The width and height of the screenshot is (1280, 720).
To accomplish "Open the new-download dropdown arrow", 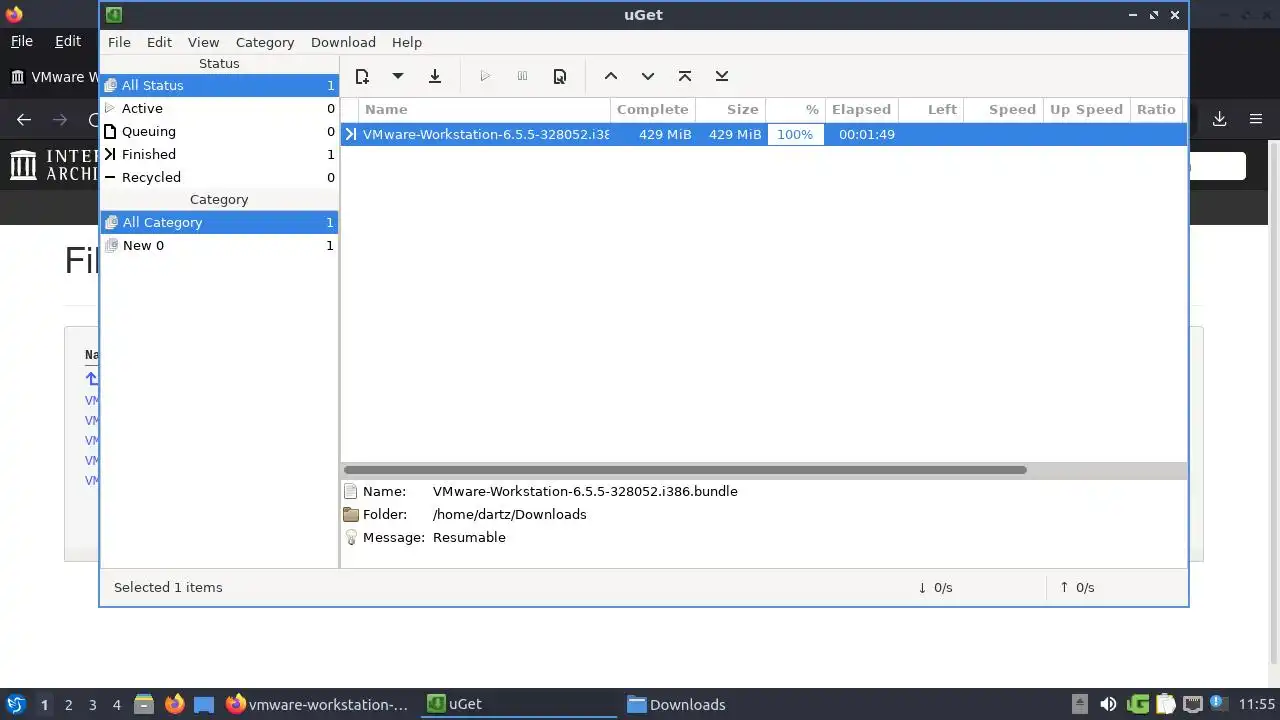I will [397, 76].
